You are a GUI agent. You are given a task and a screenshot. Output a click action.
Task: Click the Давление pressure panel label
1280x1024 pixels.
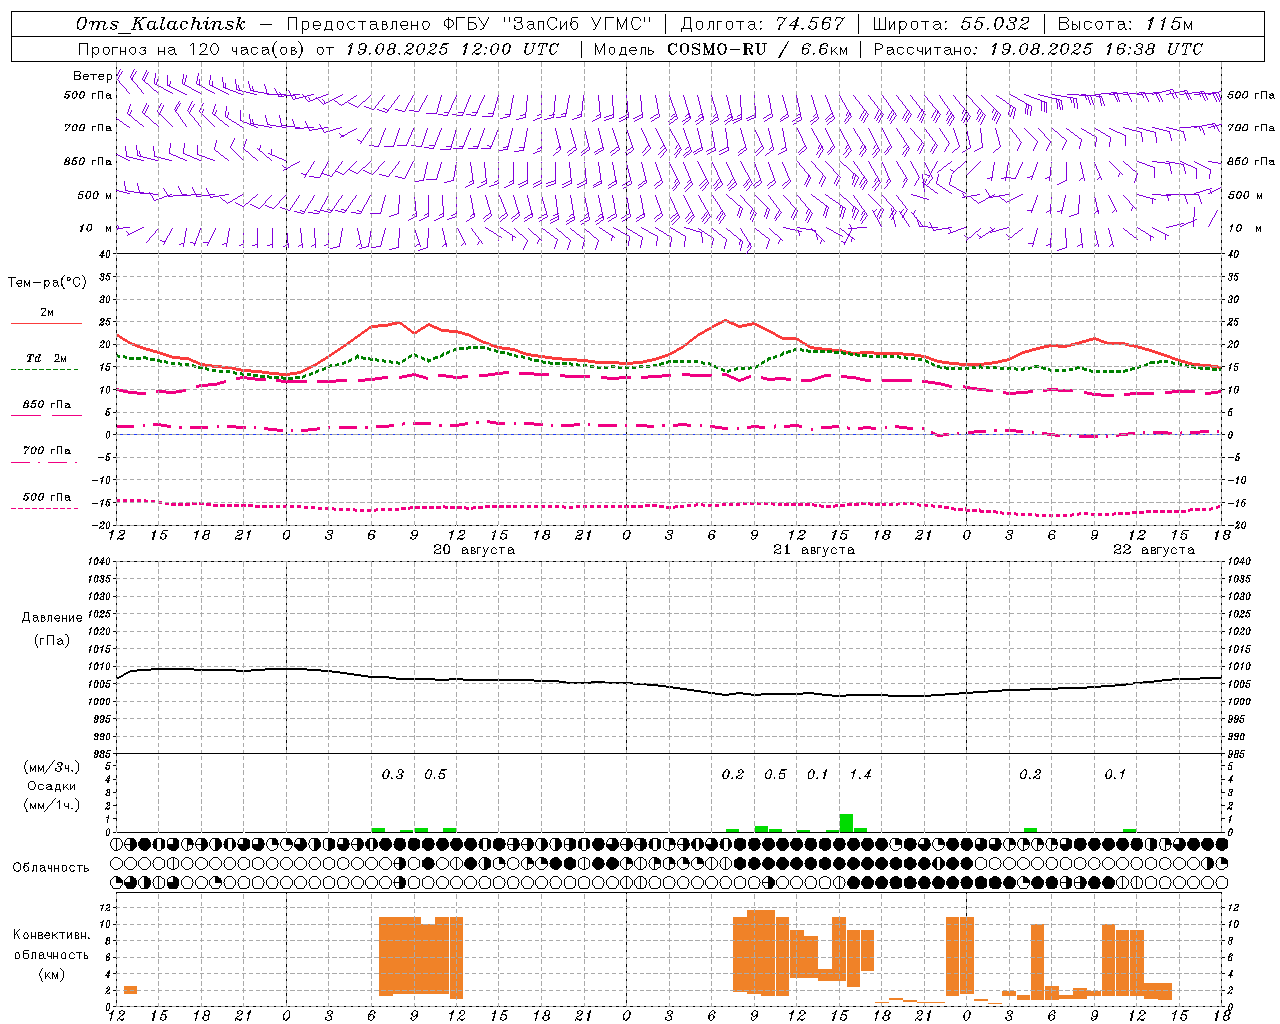coord(52,618)
